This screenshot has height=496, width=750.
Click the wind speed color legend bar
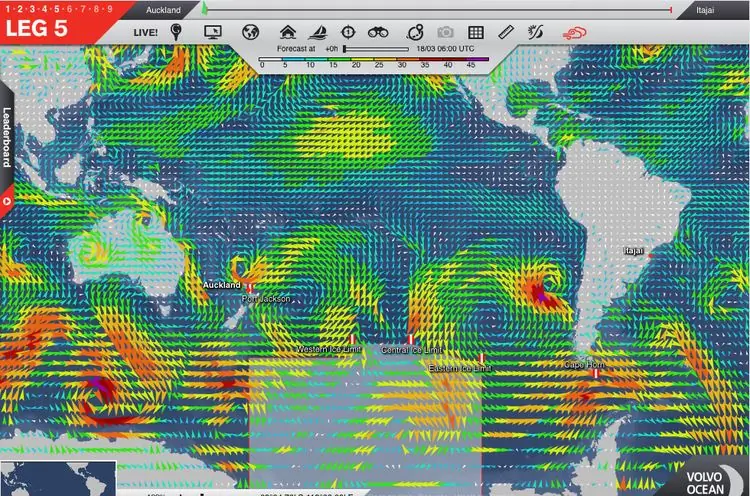(x=374, y=59)
